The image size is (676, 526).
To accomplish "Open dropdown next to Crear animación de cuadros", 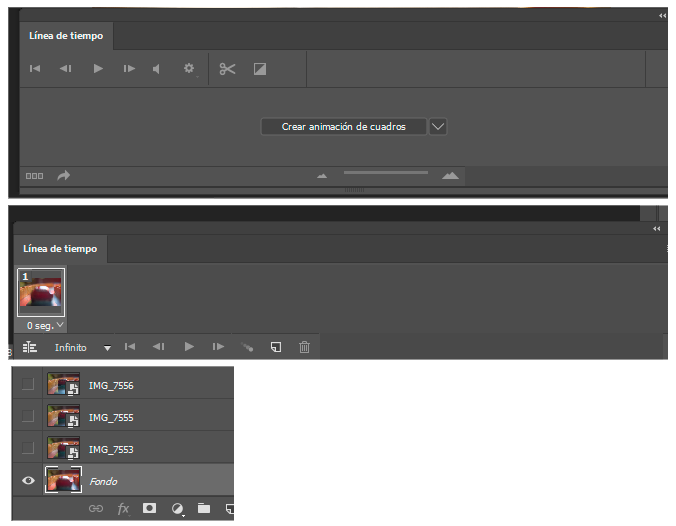I will pyautogui.click(x=438, y=127).
